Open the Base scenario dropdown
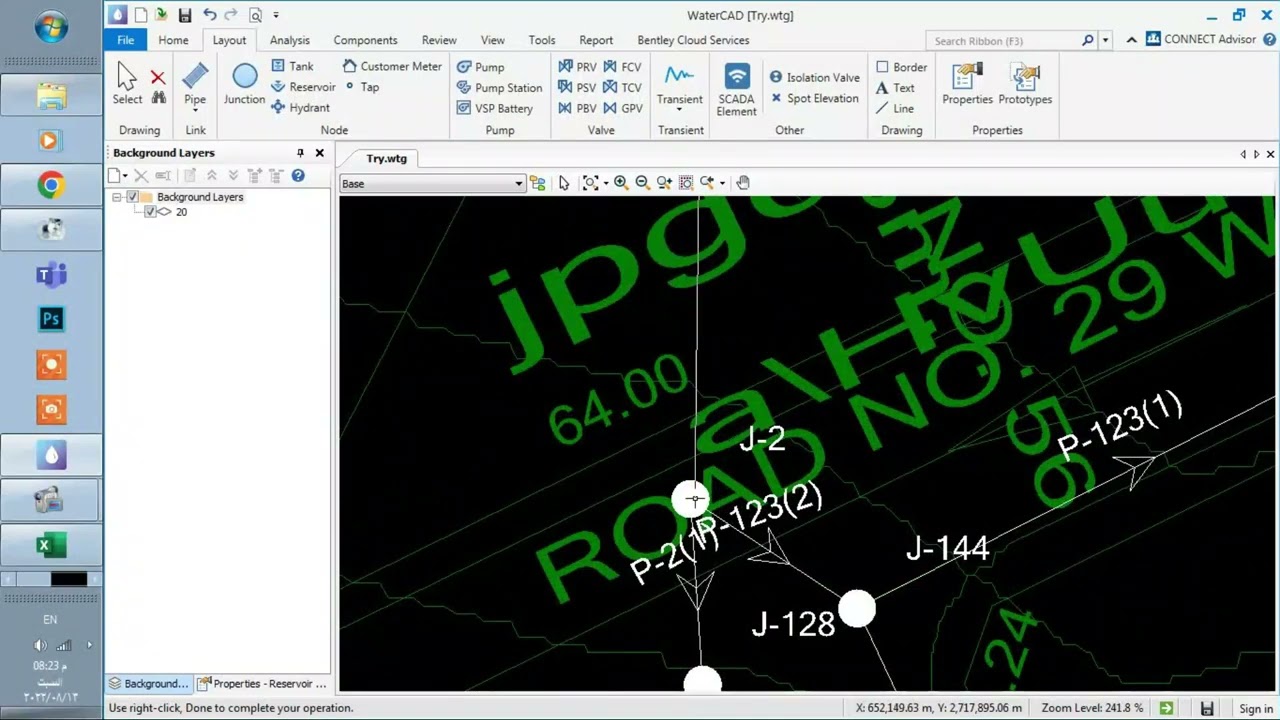The width and height of the screenshot is (1280, 720). coord(518,184)
